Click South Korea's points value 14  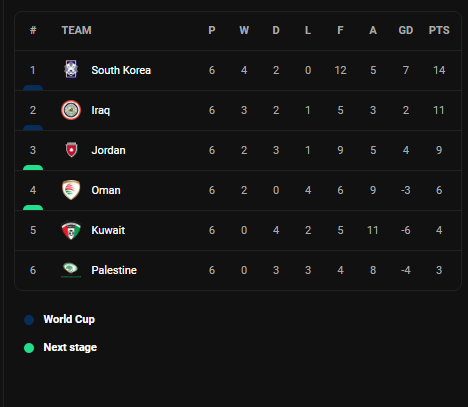pos(439,70)
